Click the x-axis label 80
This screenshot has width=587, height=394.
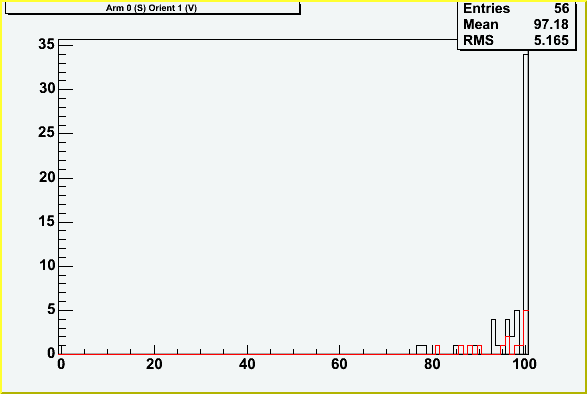432,364
